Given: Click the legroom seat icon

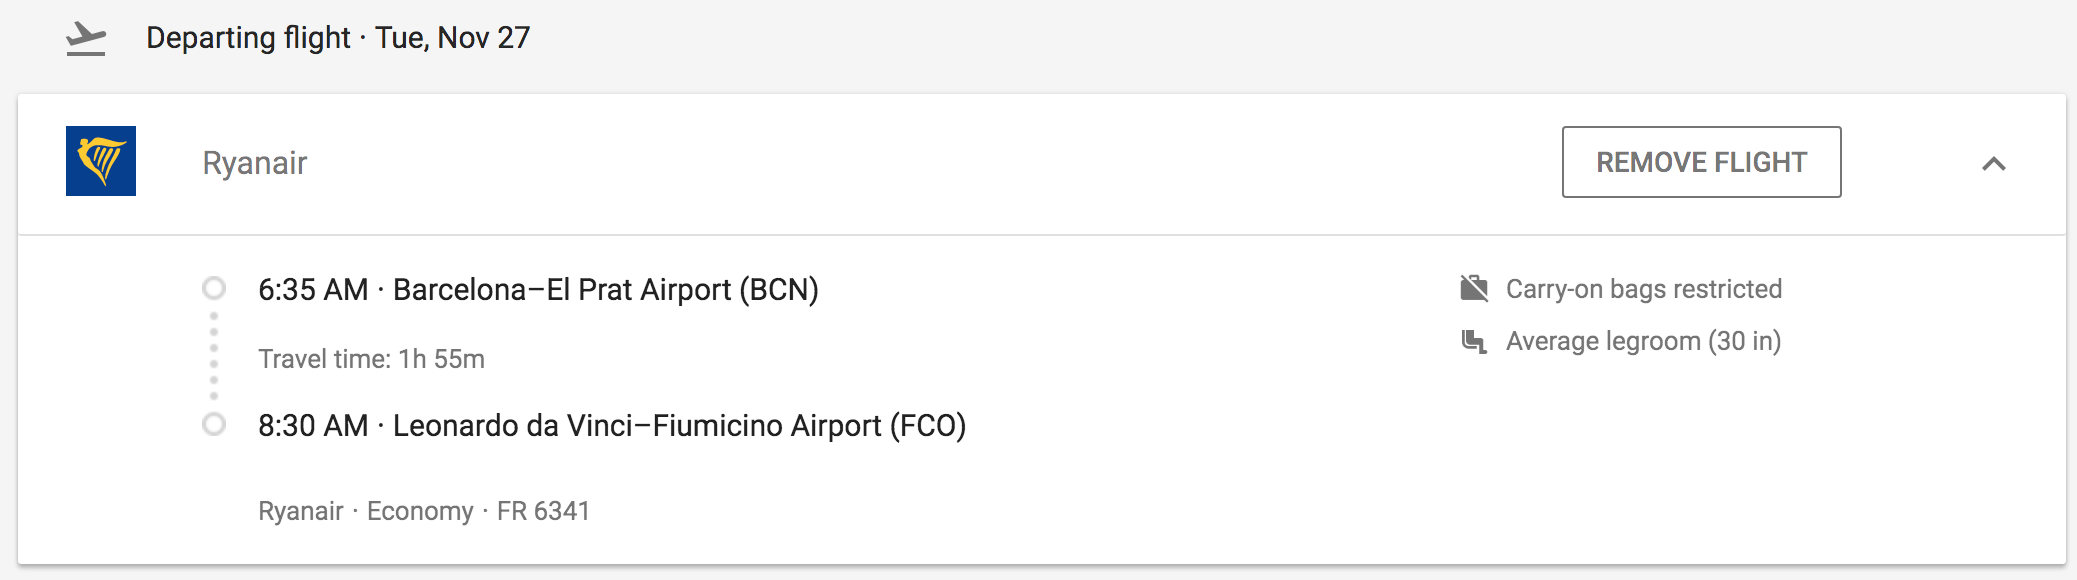Looking at the screenshot, I should [1474, 341].
